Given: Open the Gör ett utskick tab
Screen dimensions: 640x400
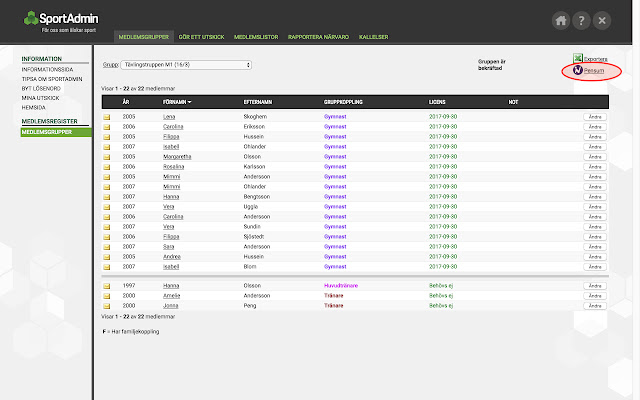Looking at the screenshot, I should pos(201,37).
